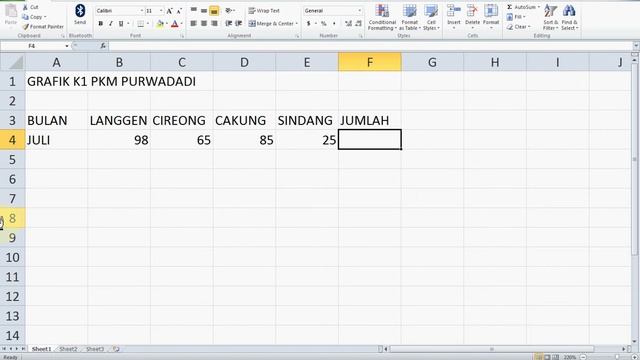Select column G header
The image size is (640, 360).
pos(432,62)
